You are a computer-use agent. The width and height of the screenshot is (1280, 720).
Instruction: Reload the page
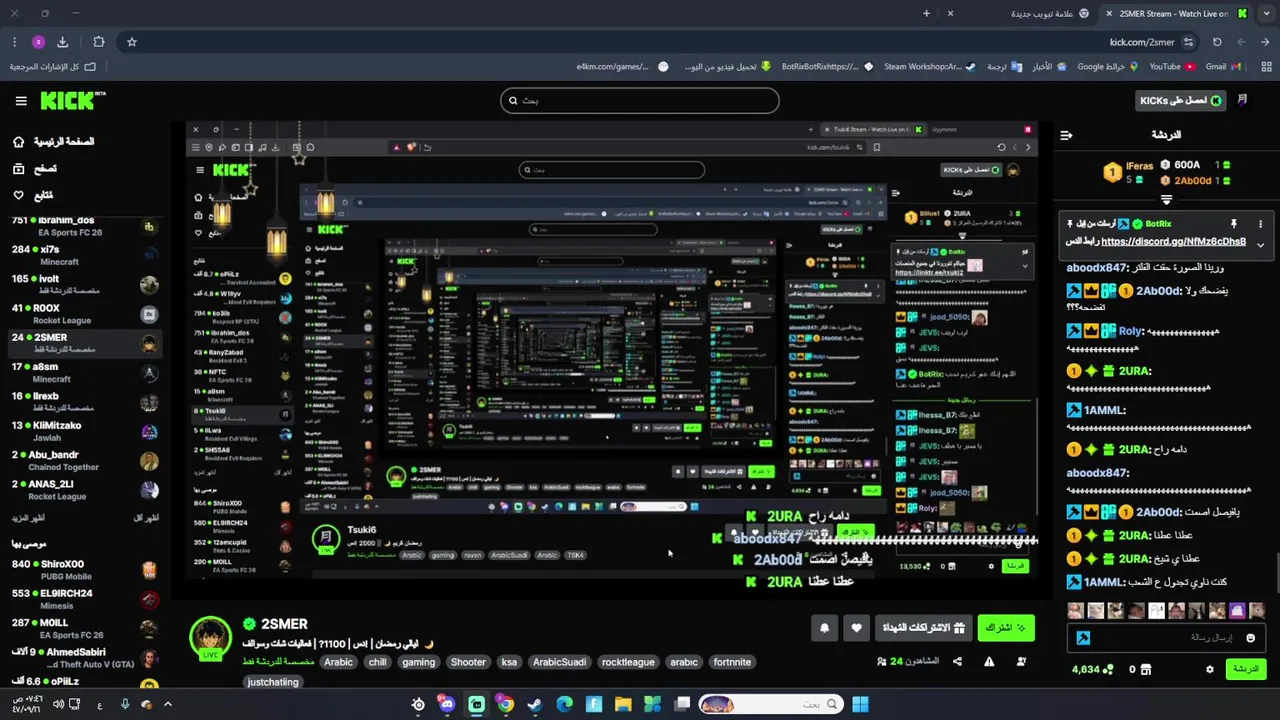pyautogui.click(x=1217, y=42)
